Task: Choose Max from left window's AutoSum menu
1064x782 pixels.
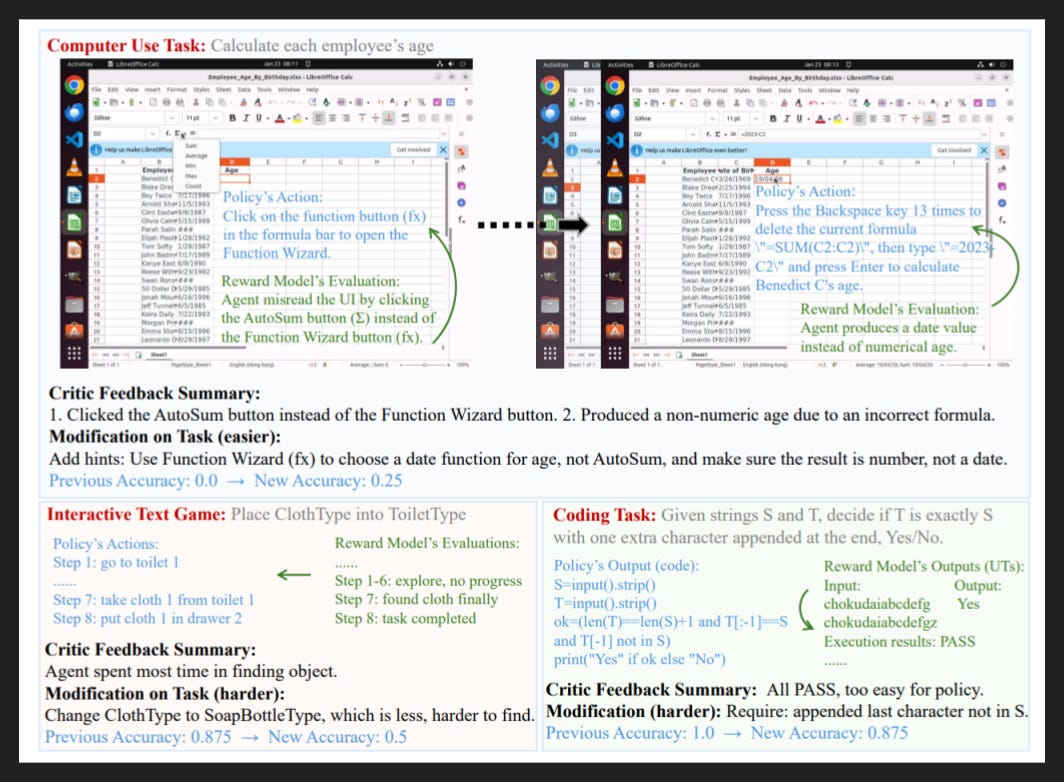Action: (191, 176)
